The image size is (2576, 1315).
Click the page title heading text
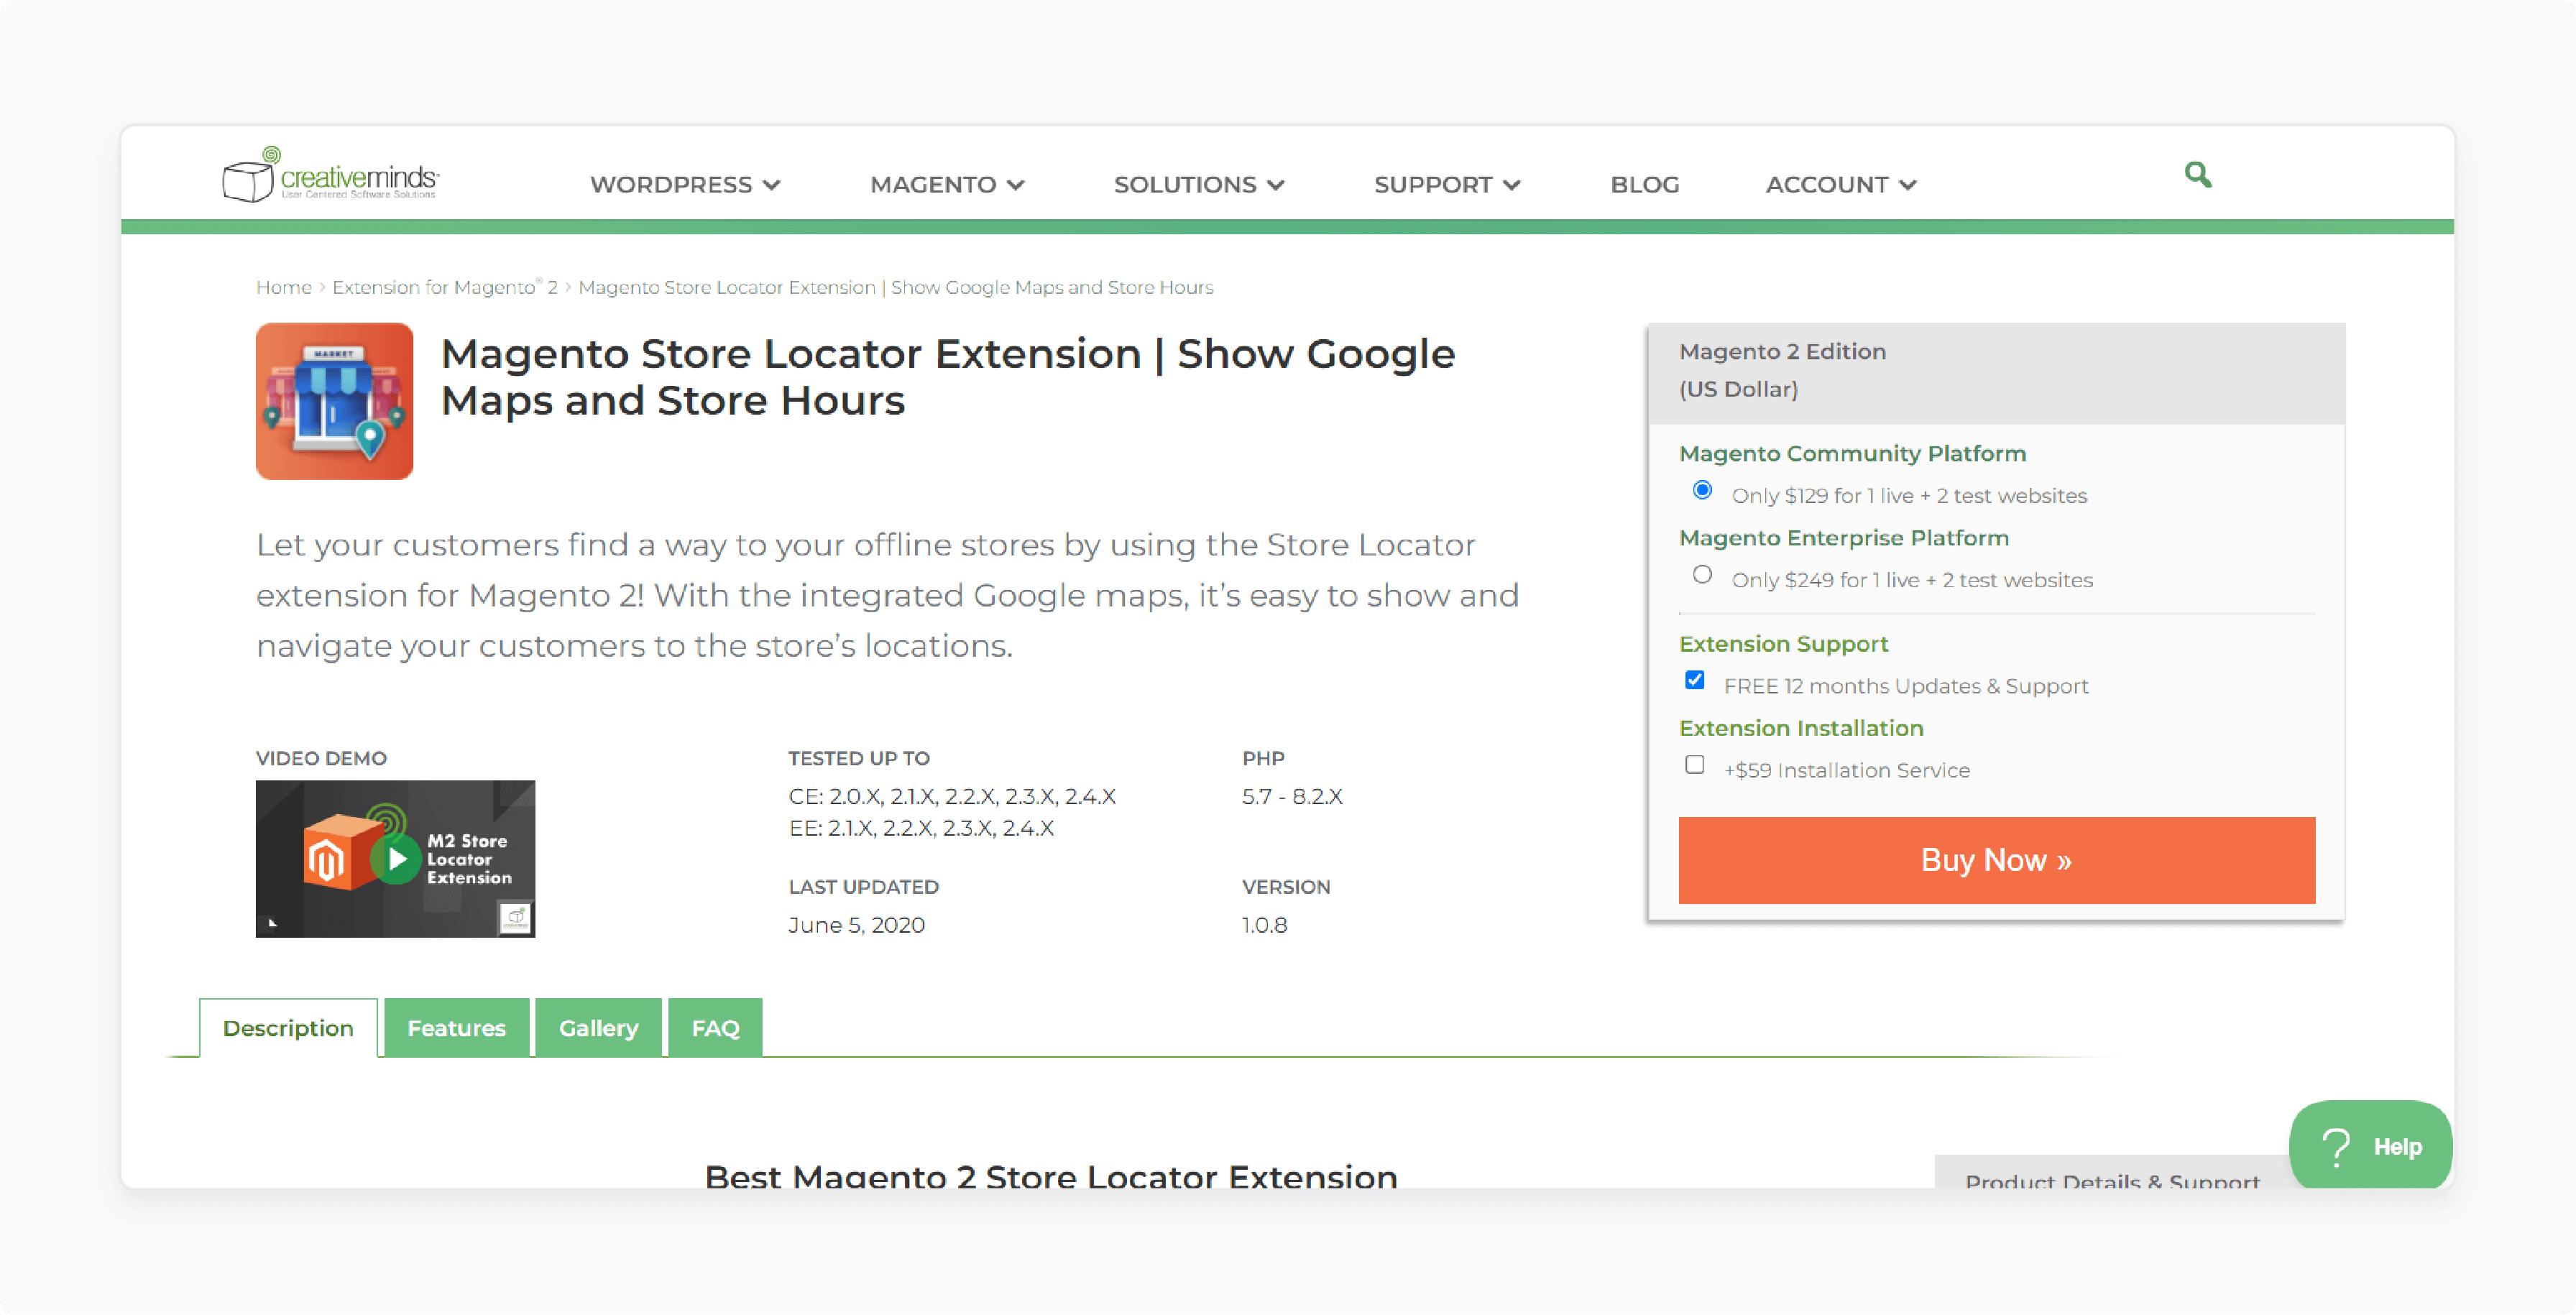point(947,377)
